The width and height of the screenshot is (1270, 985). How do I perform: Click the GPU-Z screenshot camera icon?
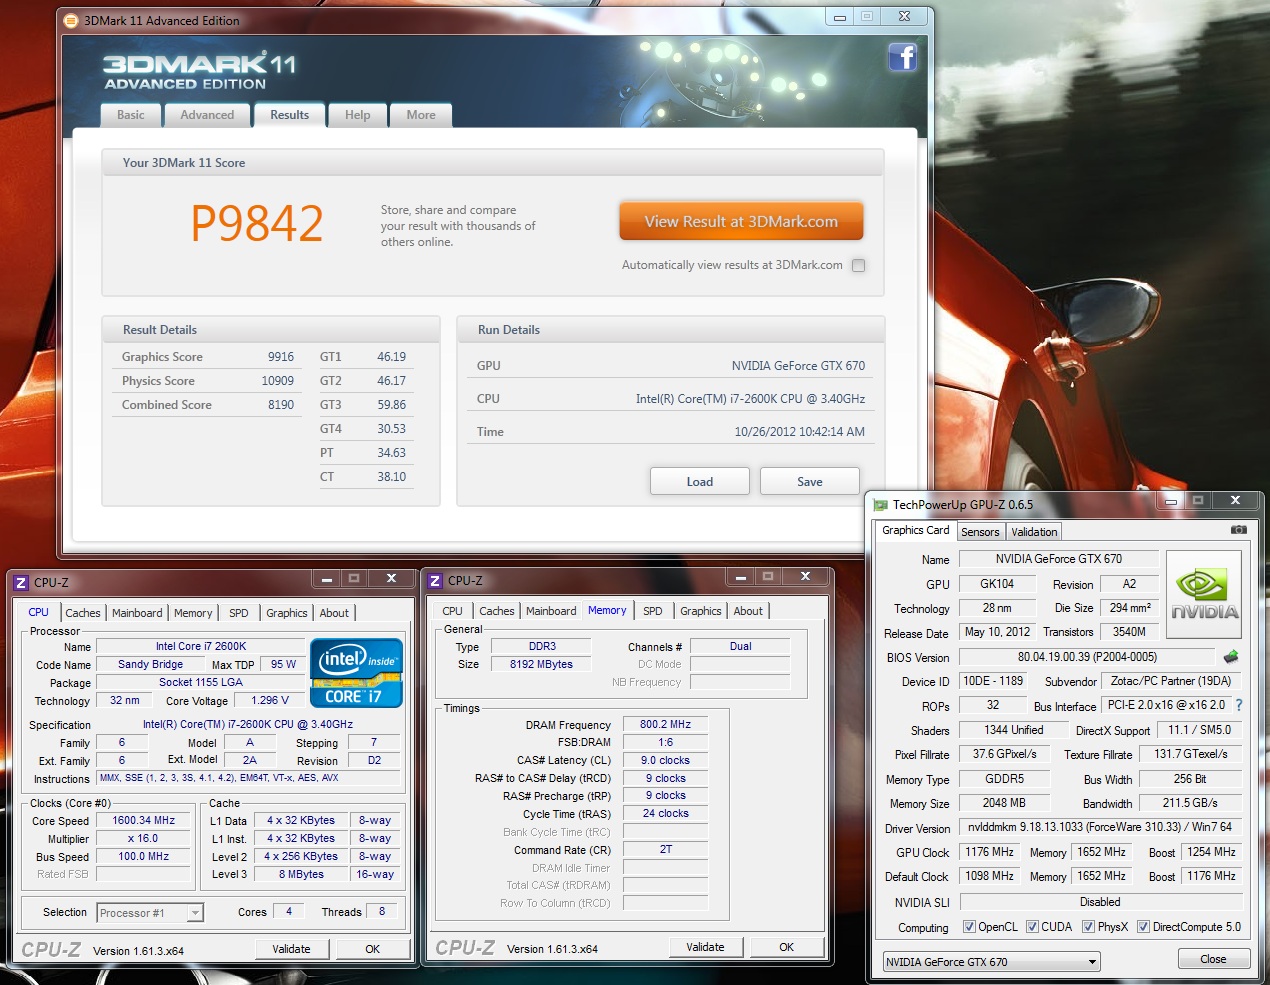click(x=1238, y=530)
